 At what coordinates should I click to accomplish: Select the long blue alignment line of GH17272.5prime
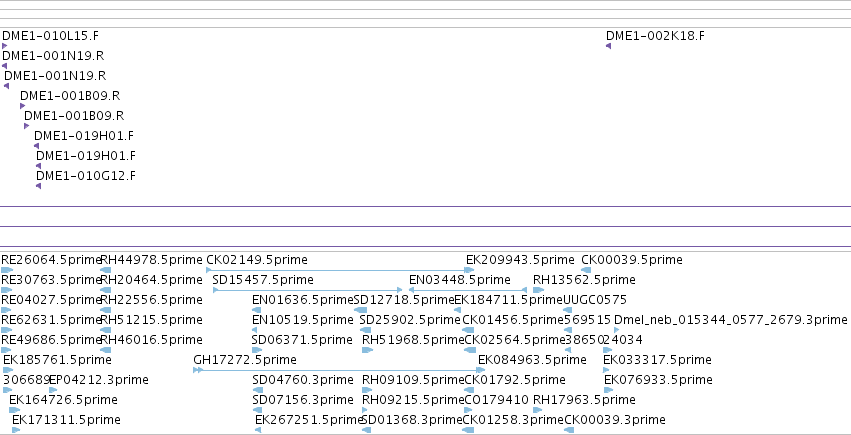[339, 370]
